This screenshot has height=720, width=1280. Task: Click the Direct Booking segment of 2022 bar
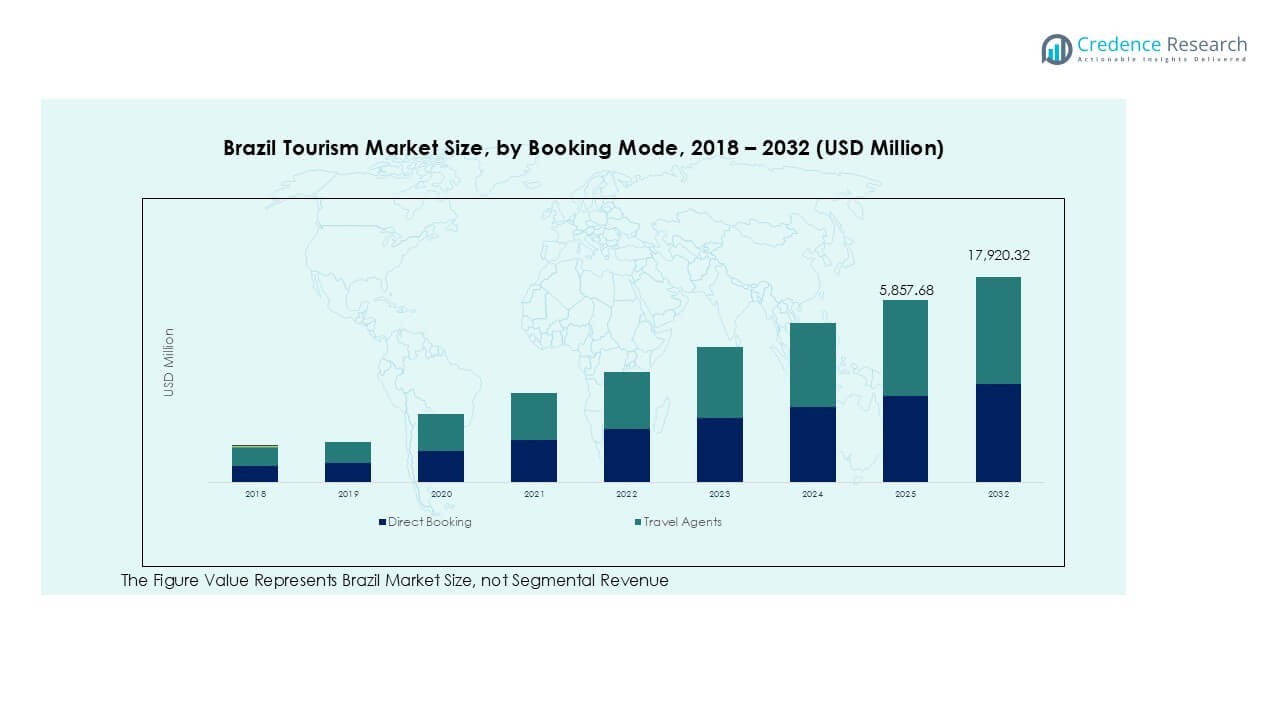pos(626,455)
